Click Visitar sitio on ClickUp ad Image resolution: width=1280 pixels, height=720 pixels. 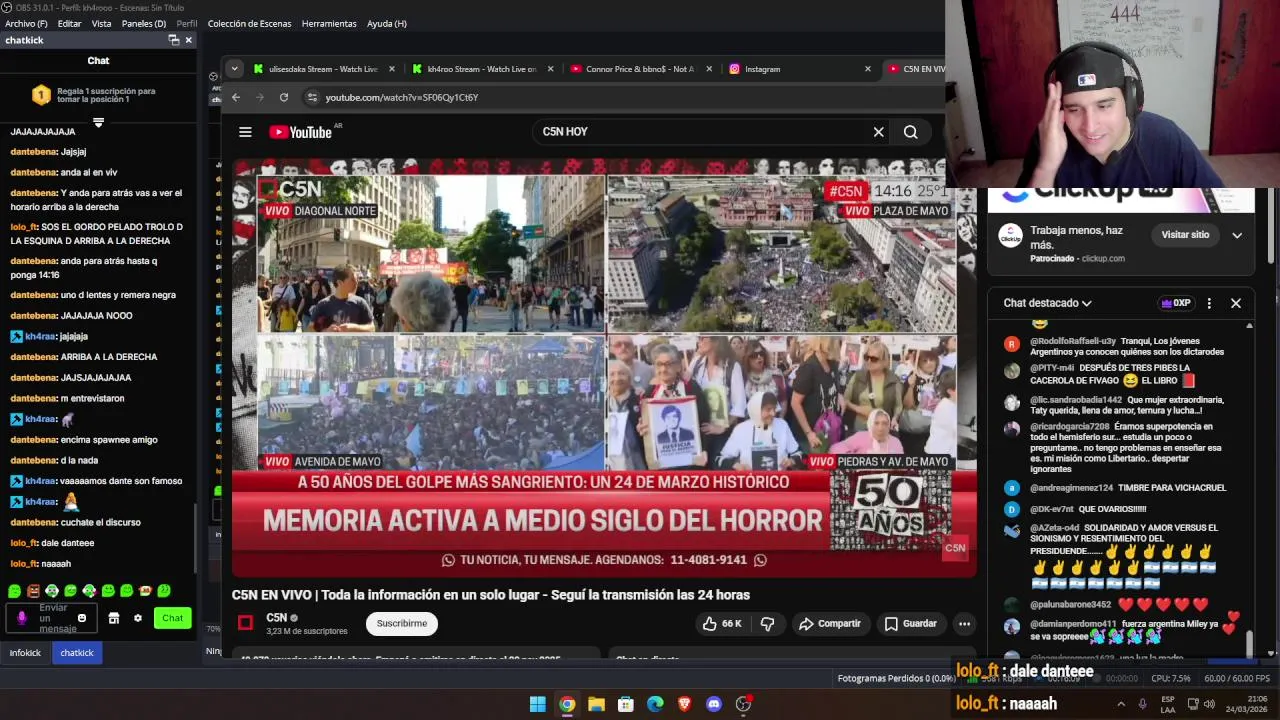click(1185, 235)
